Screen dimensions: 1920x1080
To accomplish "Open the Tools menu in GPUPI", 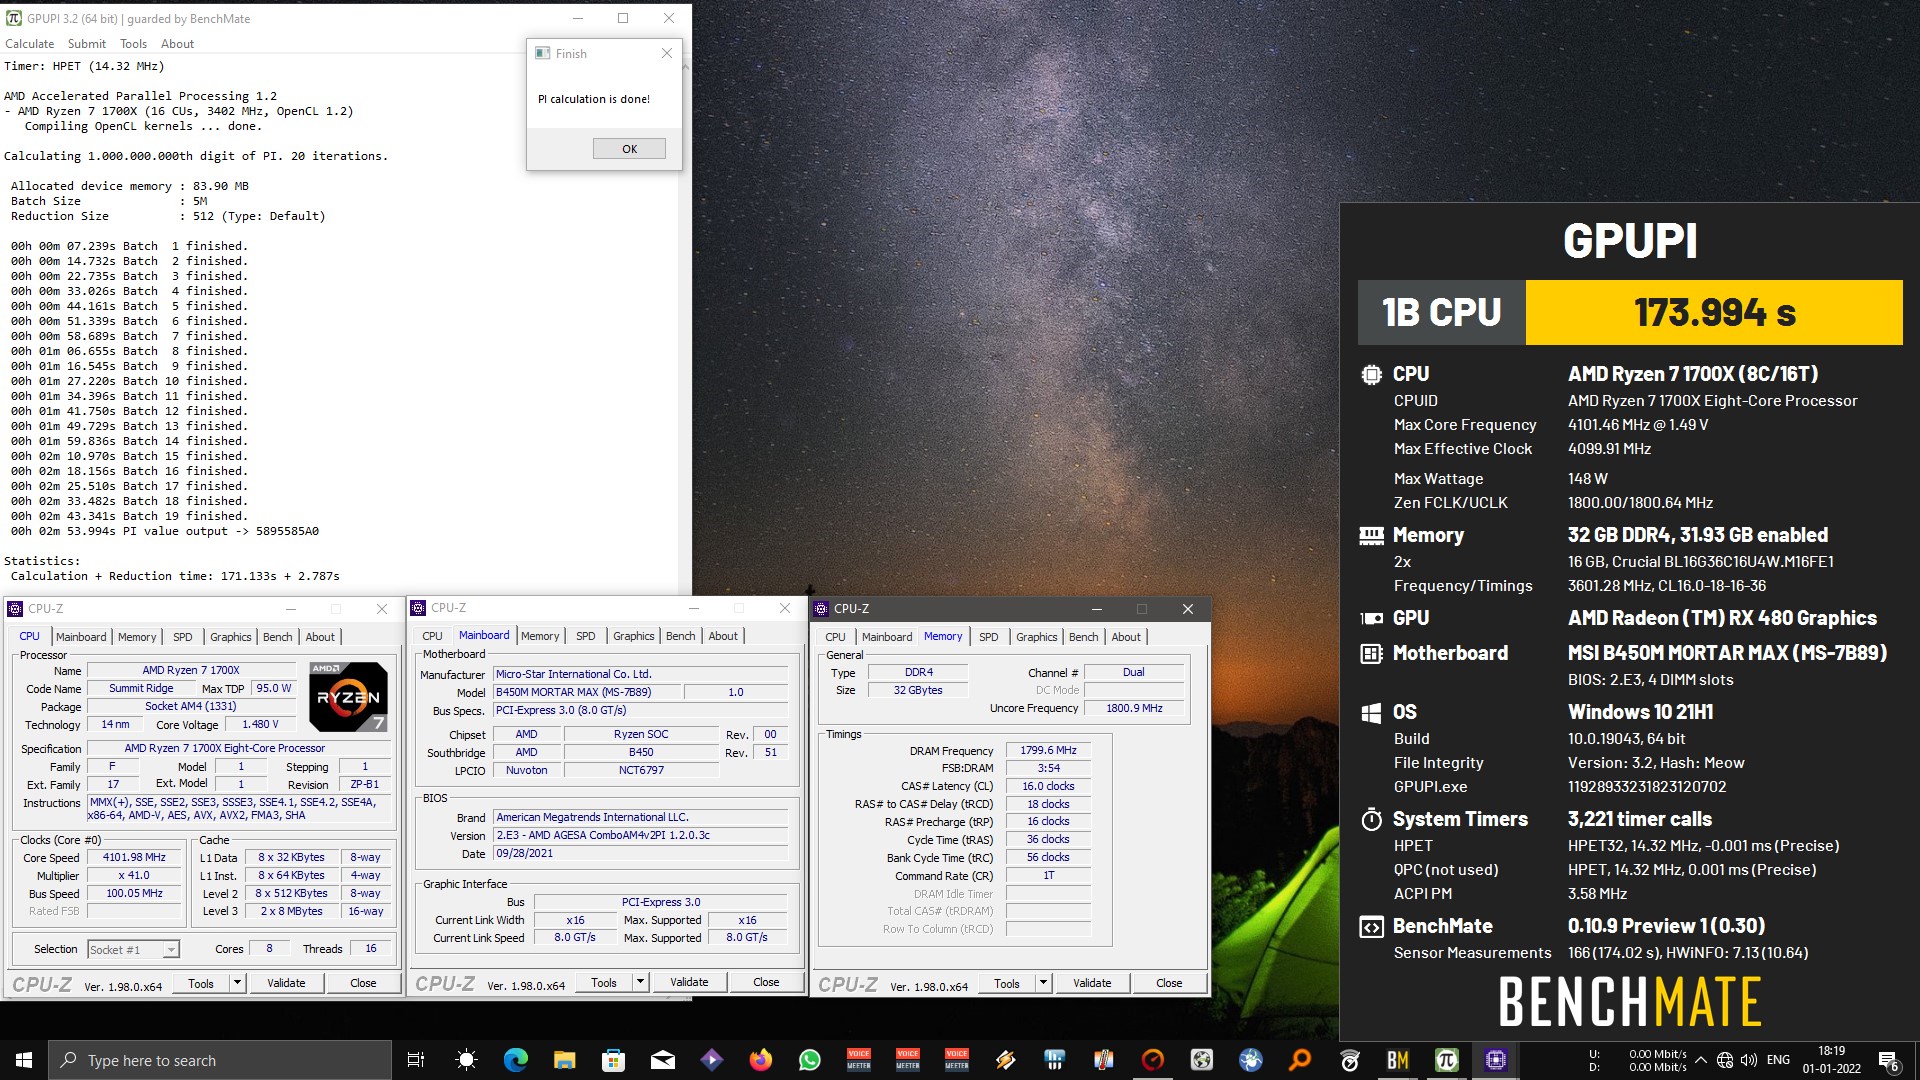I will [x=133, y=44].
